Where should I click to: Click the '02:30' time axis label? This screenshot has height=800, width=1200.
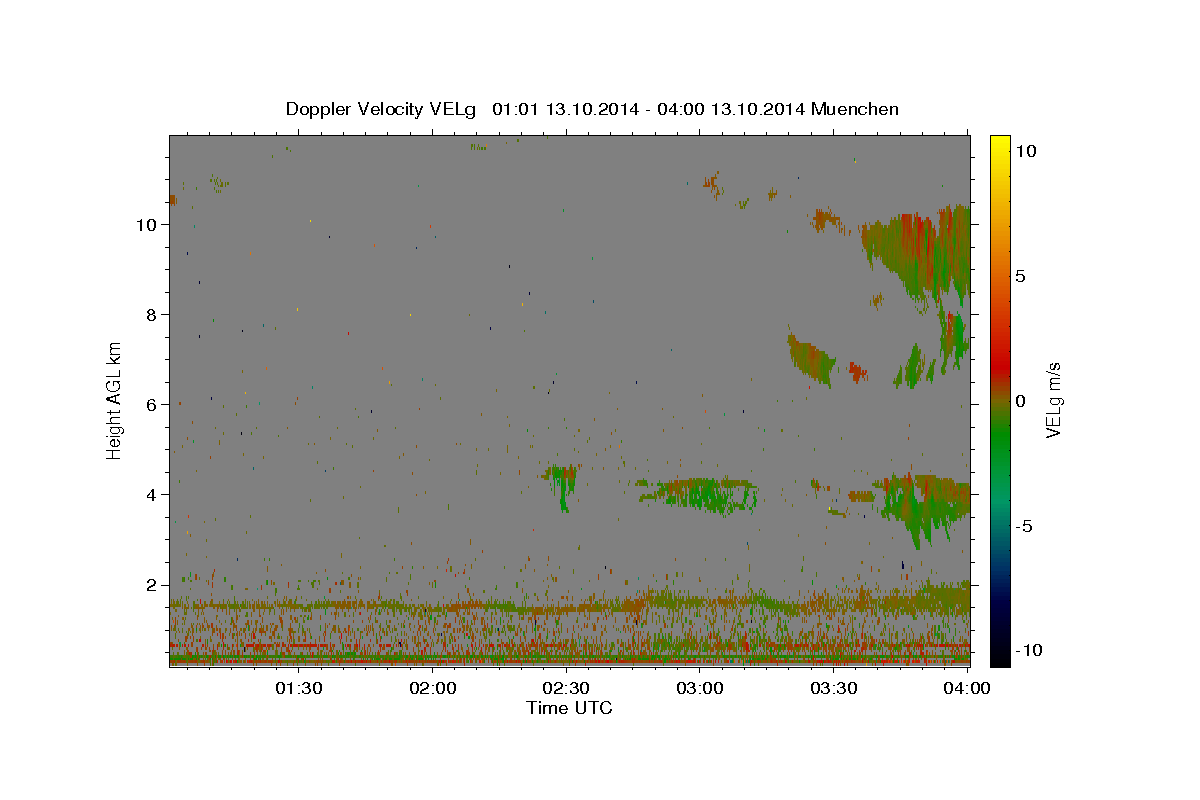click(x=567, y=688)
